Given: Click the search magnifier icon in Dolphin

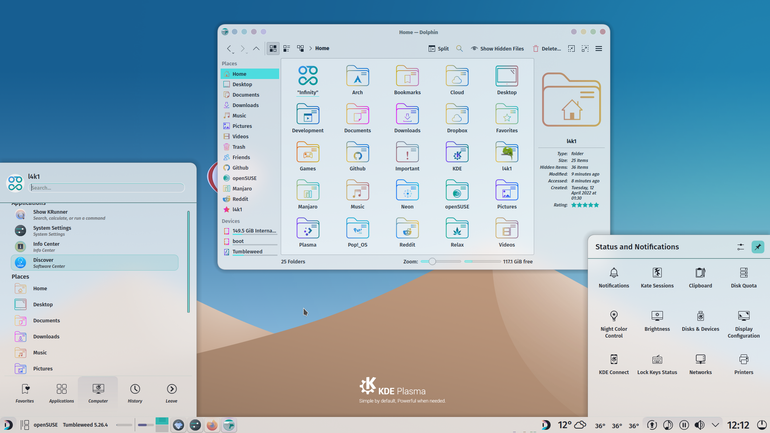Looking at the screenshot, I should [459, 49].
